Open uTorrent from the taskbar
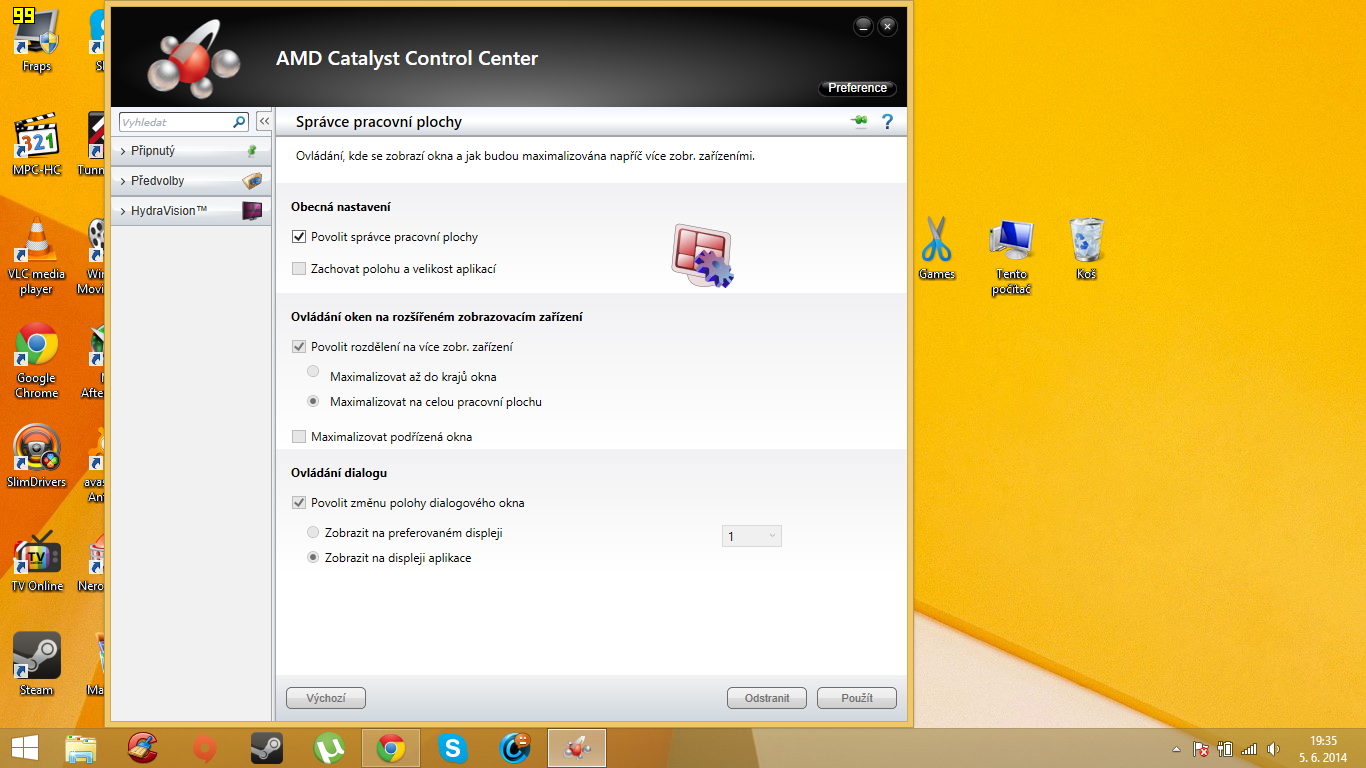This screenshot has height=768, width=1366. (x=329, y=748)
